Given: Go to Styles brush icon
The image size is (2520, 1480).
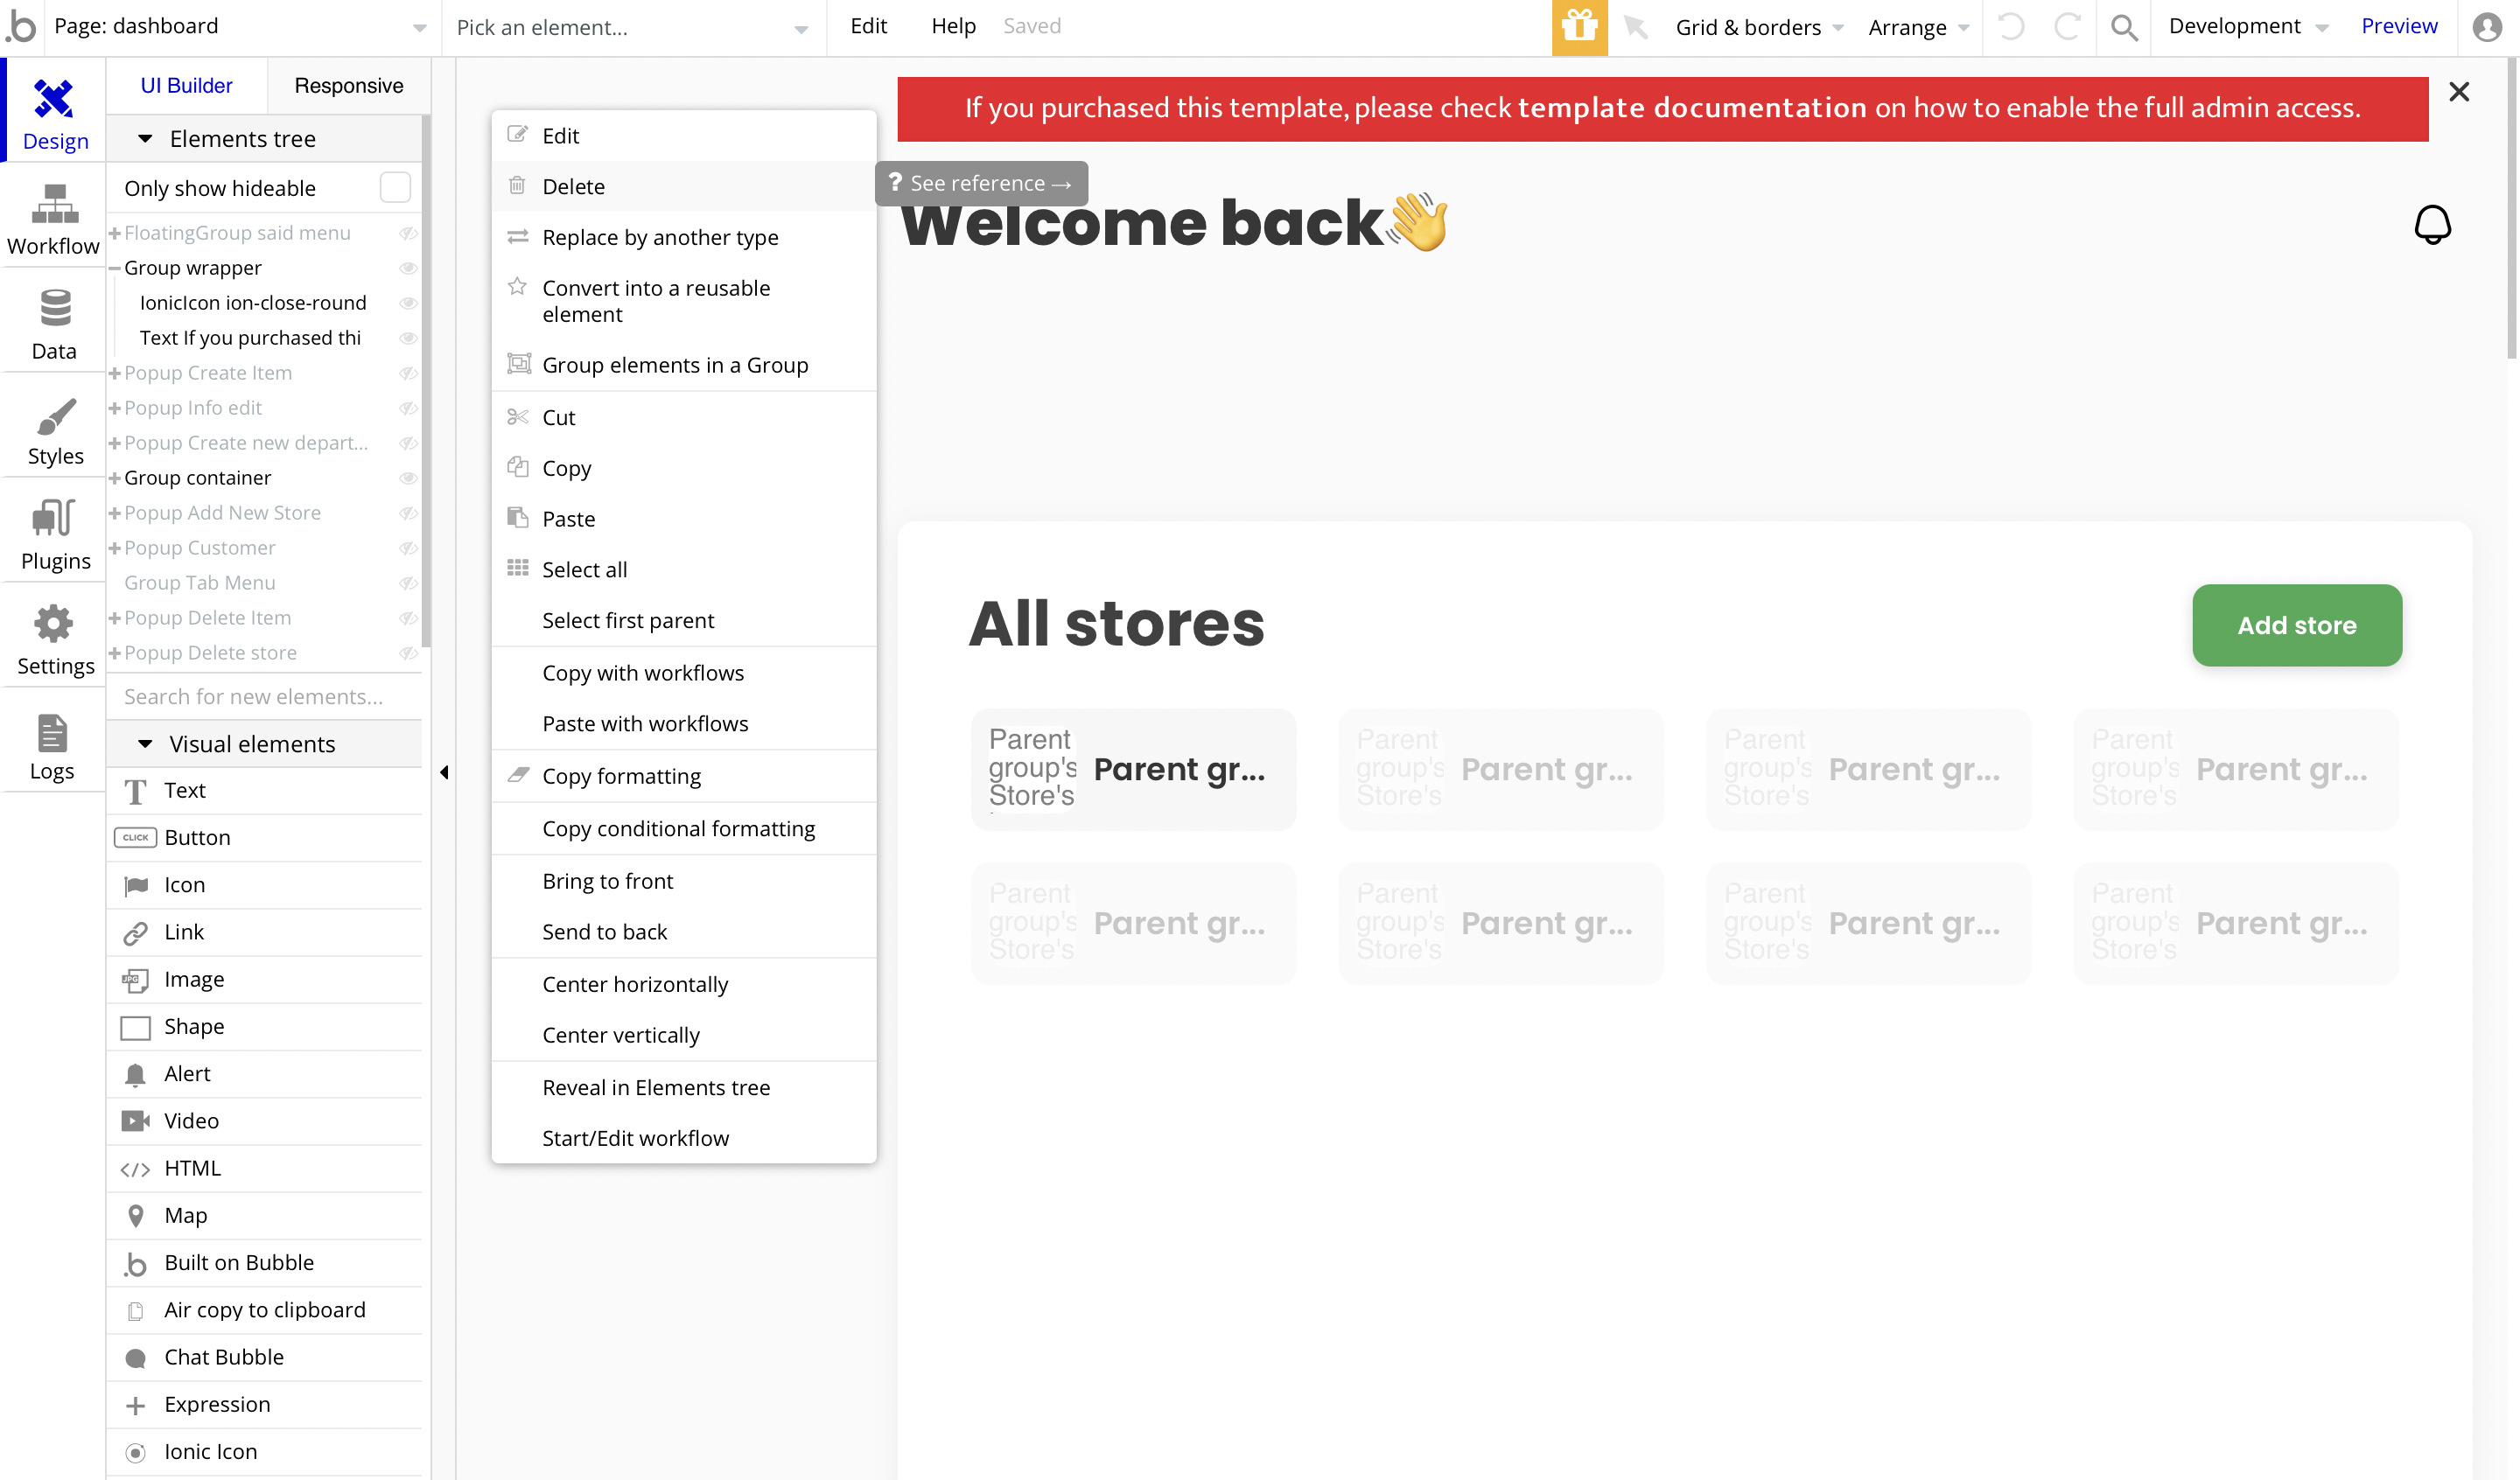Looking at the screenshot, I should (x=54, y=430).
